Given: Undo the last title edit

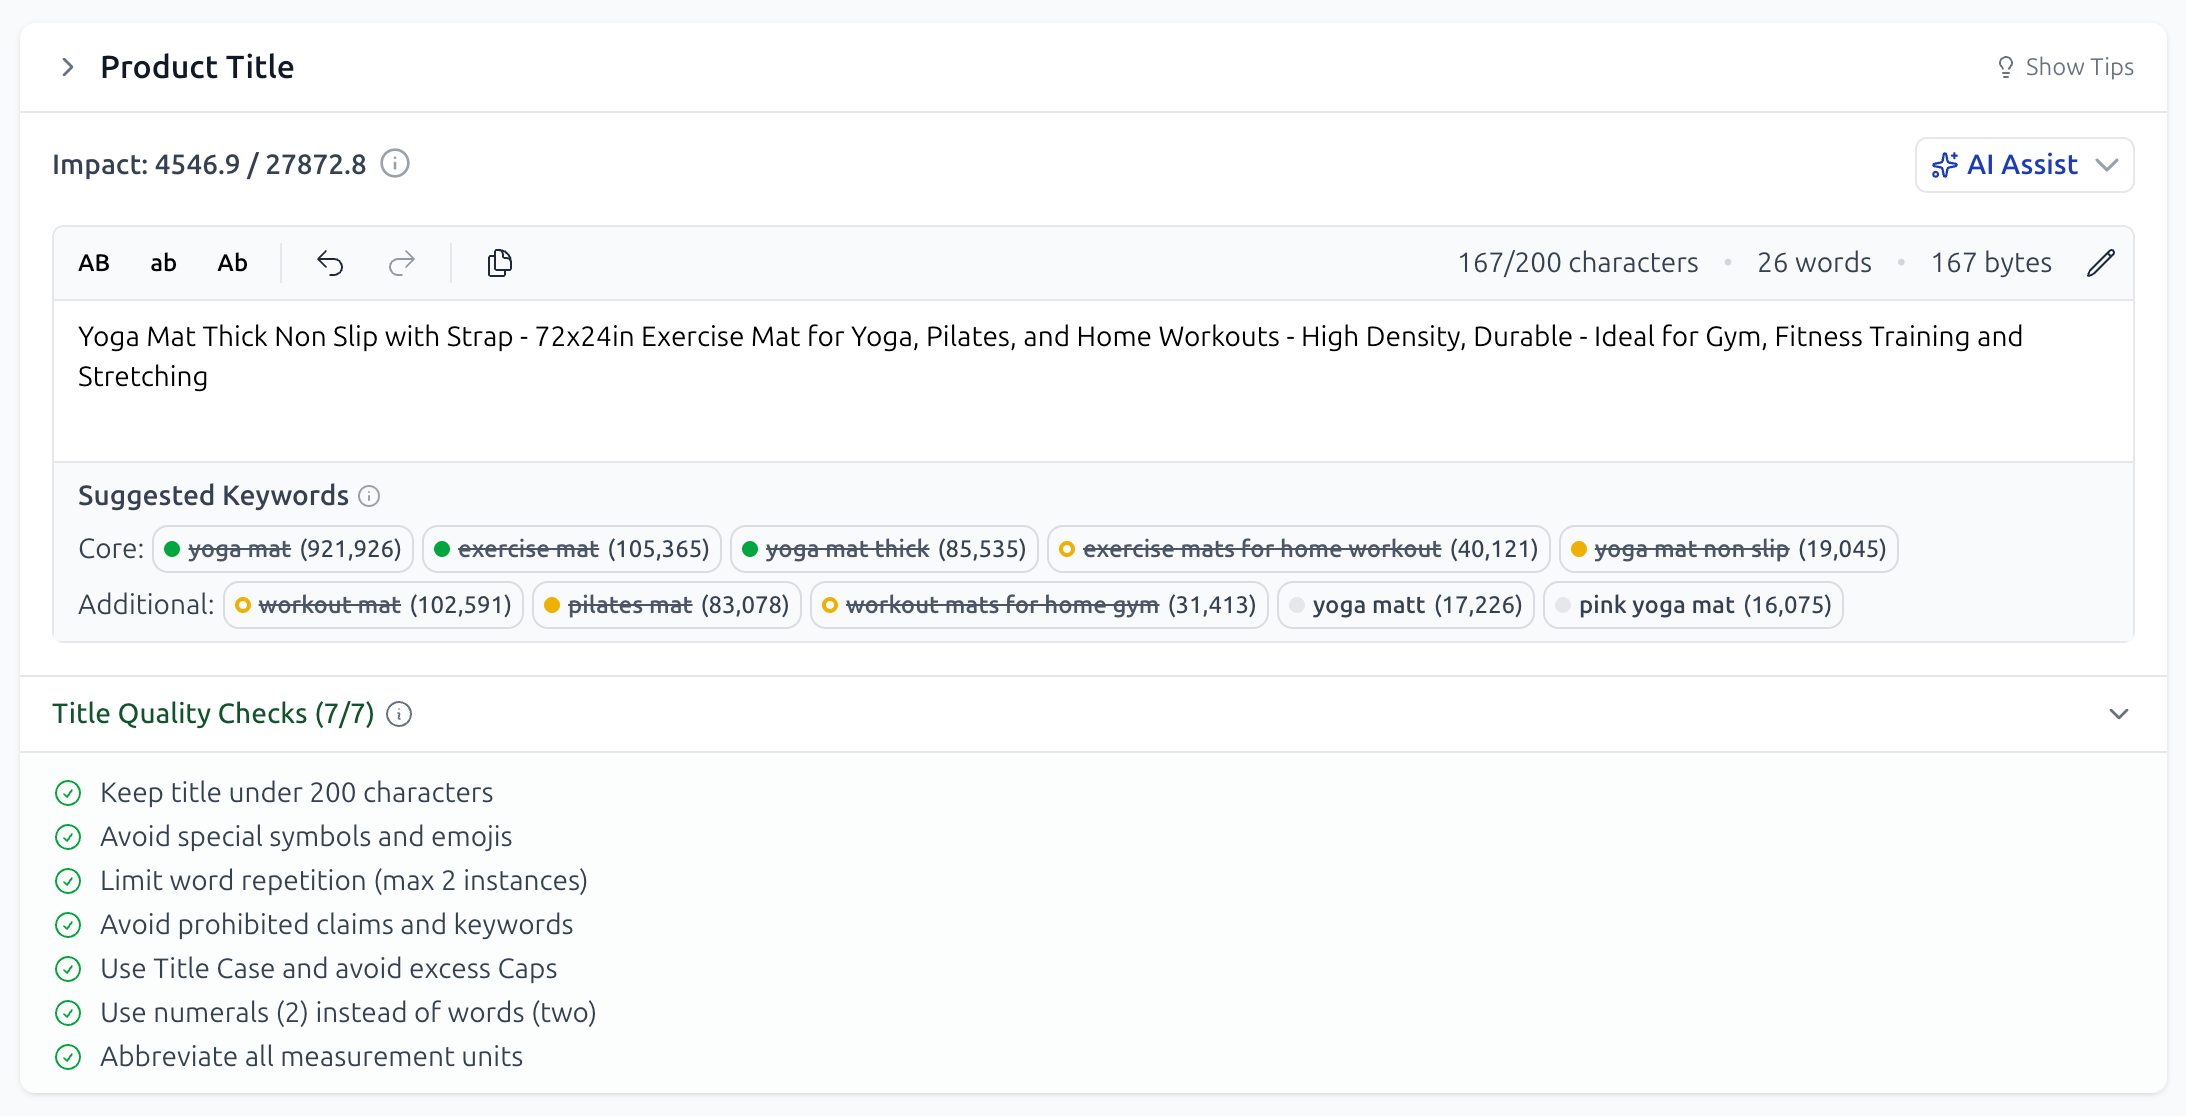Looking at the screenshot, I should [x=330, y=262].
